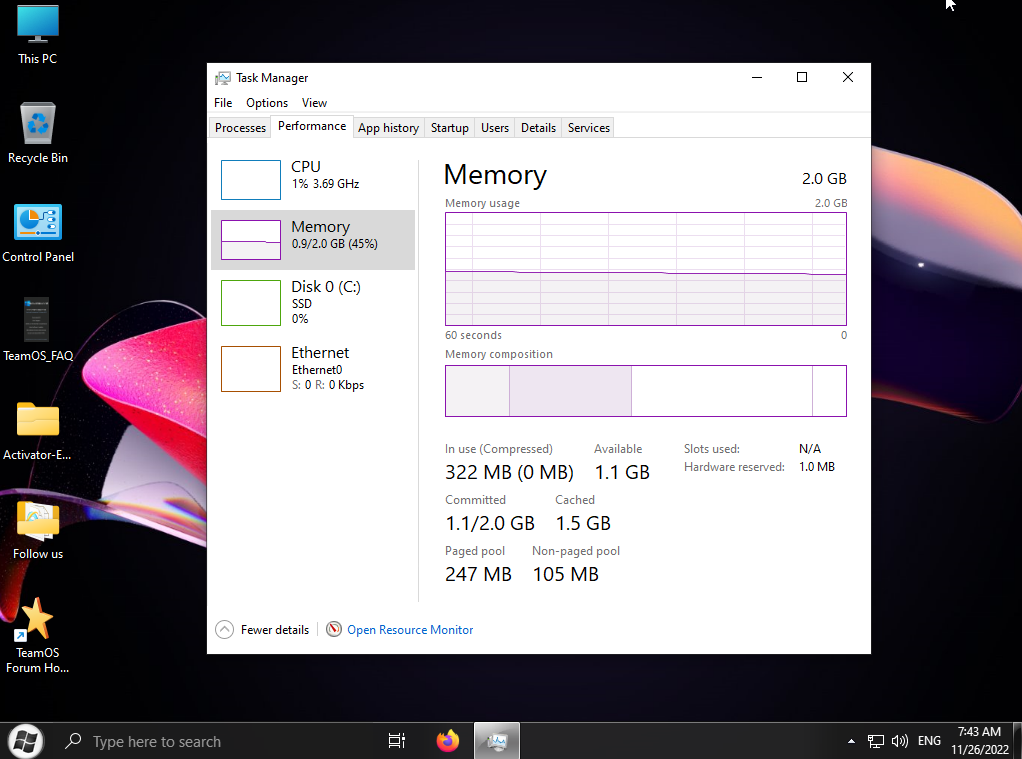Select the CPU performance item
The image size is (1022, 759).
(313, 179)
